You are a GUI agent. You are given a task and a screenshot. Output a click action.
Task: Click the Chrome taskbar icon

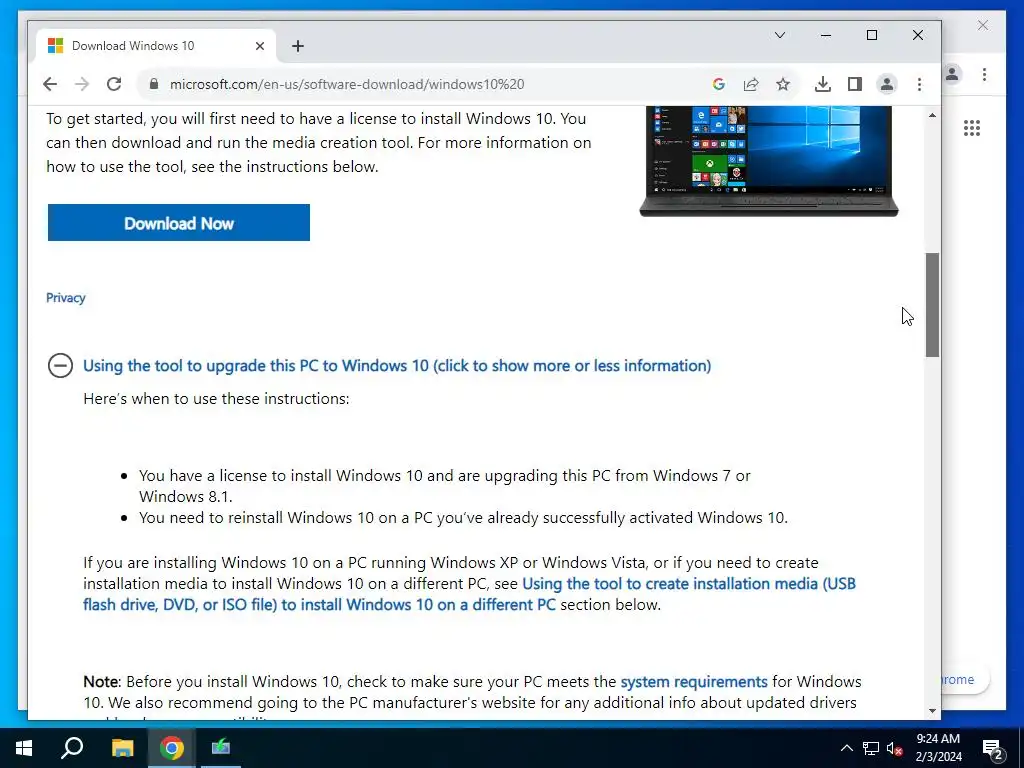point(172,748)
